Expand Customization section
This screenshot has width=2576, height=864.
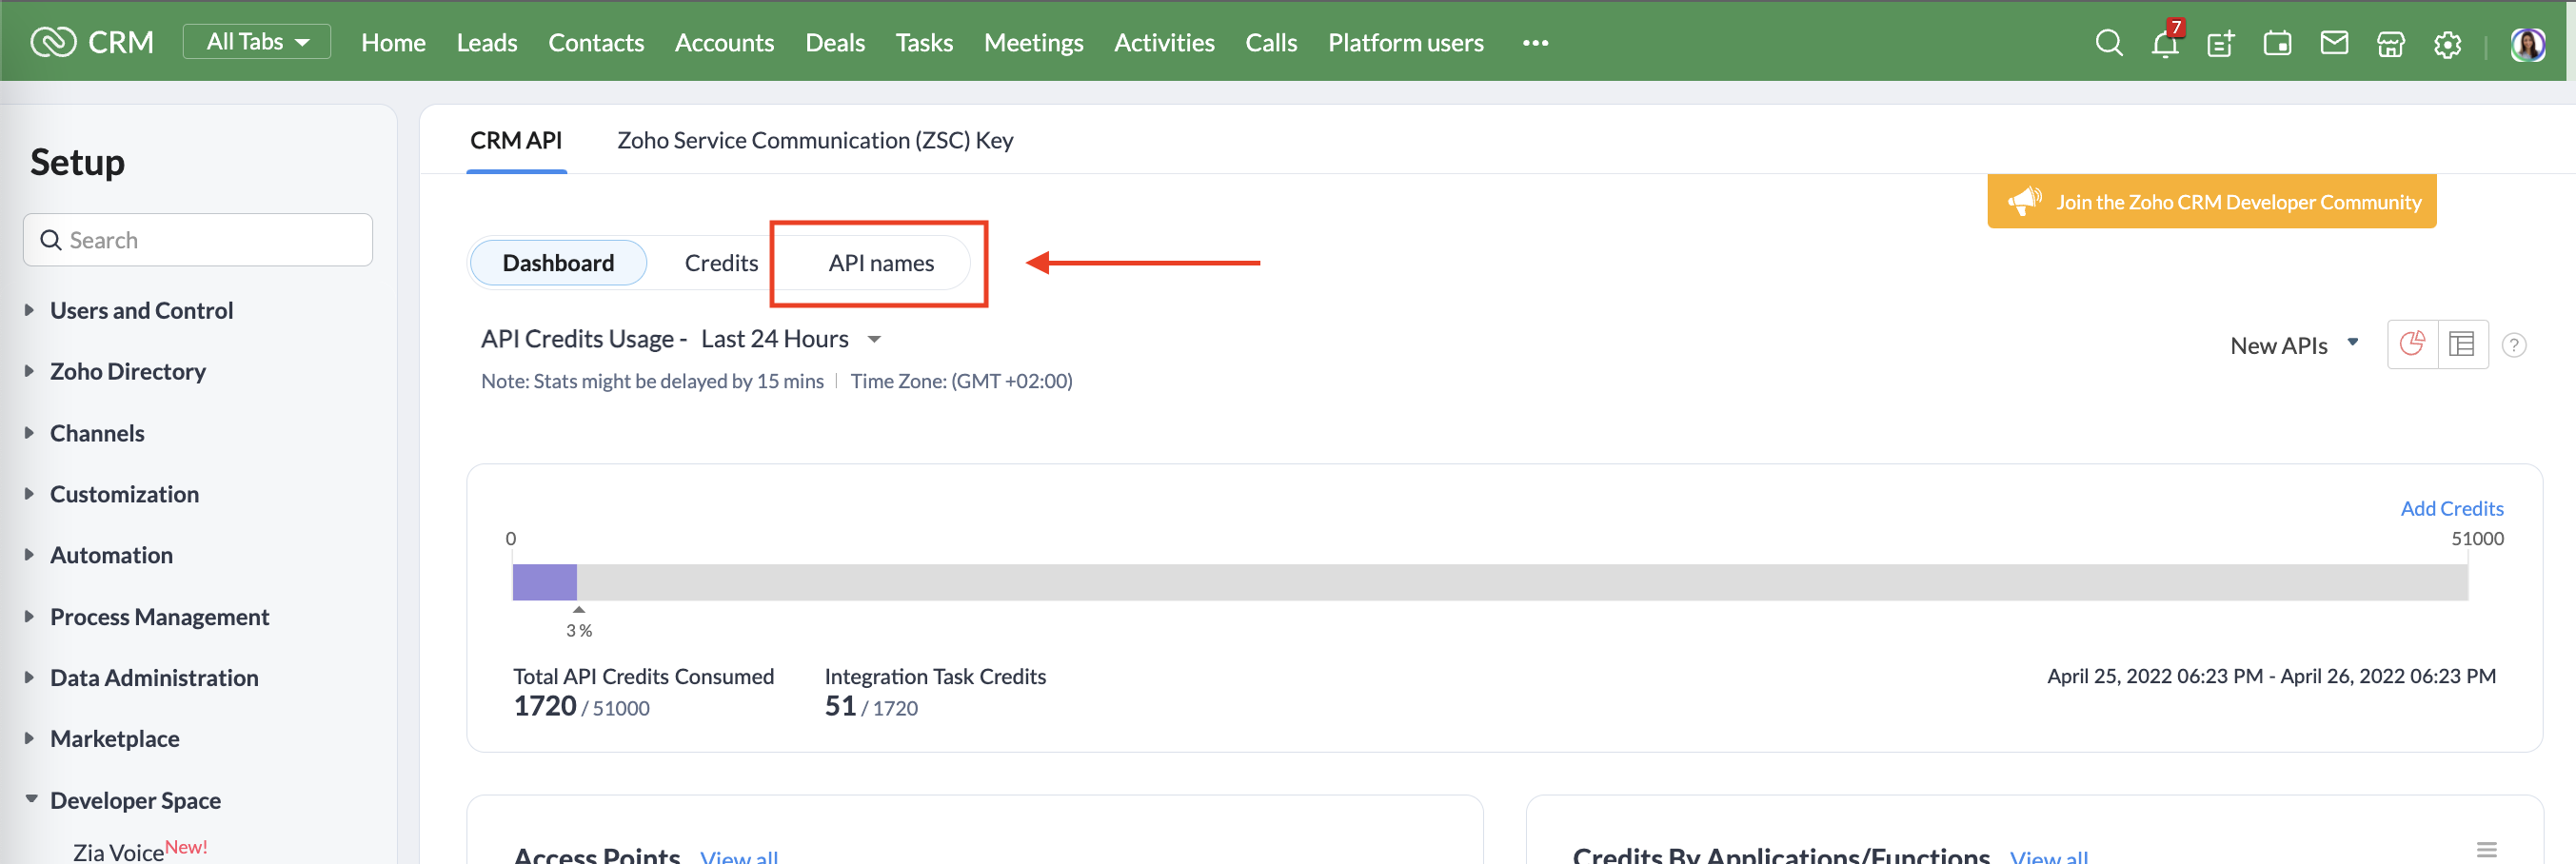tap(124, 494)
